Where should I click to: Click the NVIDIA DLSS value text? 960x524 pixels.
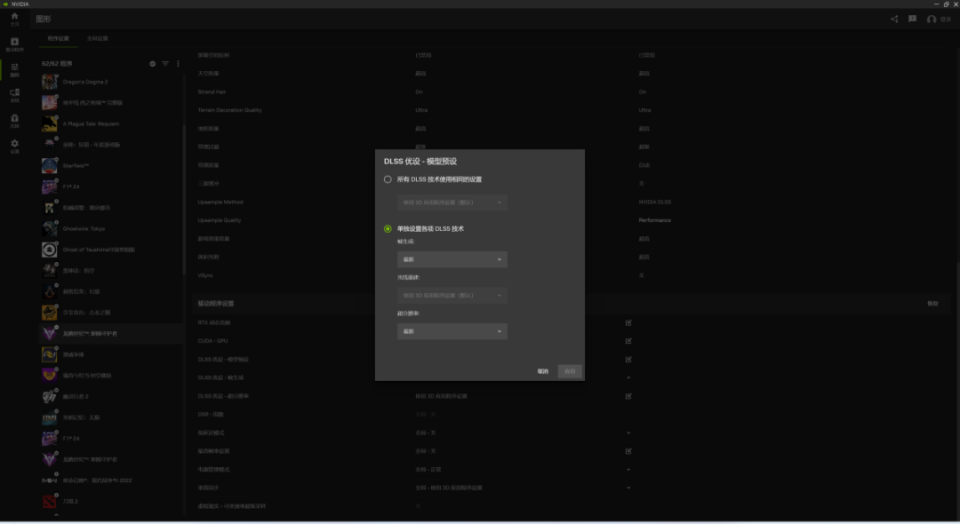tap(654, 202)
